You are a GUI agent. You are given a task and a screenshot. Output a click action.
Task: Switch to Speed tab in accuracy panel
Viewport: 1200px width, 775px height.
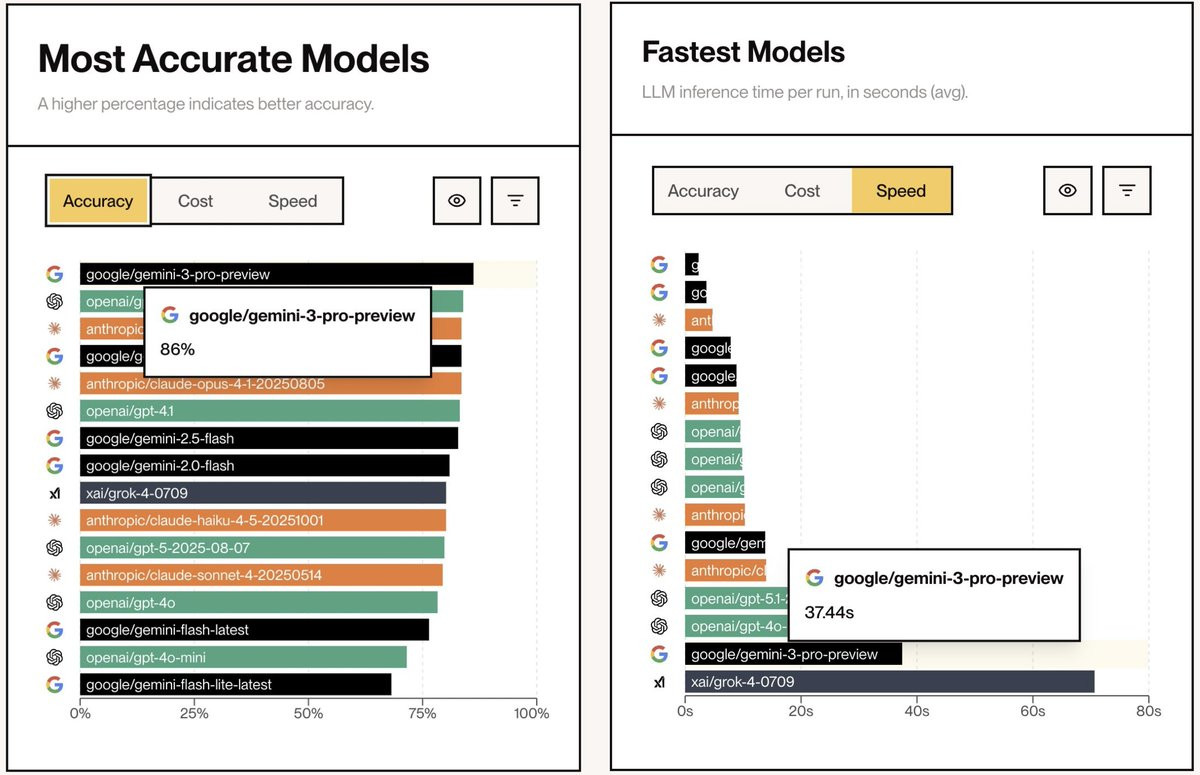pos(292,201)
